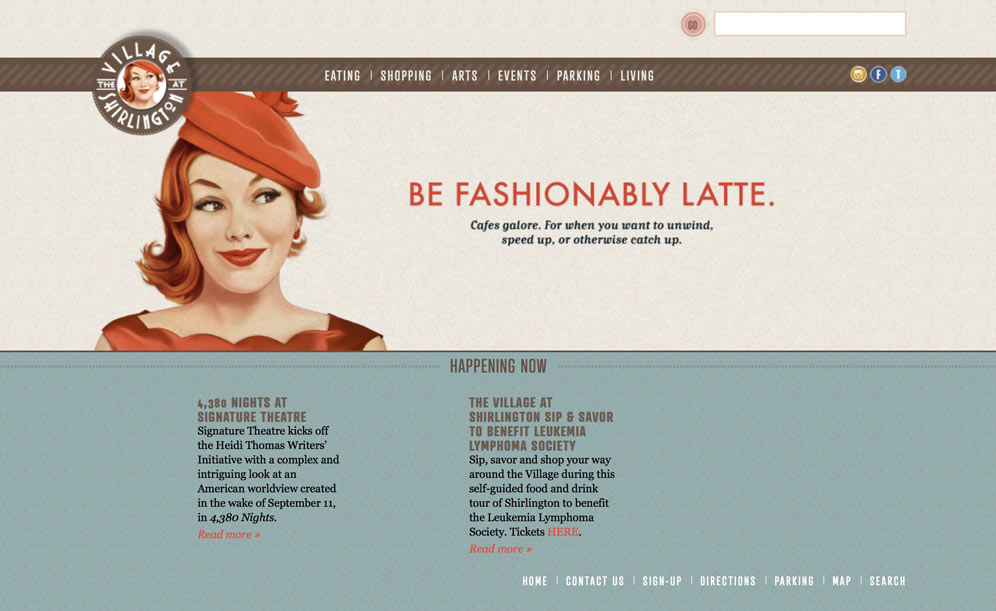Click the red HERE tickets link

pyautogui.click(x=563, y=532)
